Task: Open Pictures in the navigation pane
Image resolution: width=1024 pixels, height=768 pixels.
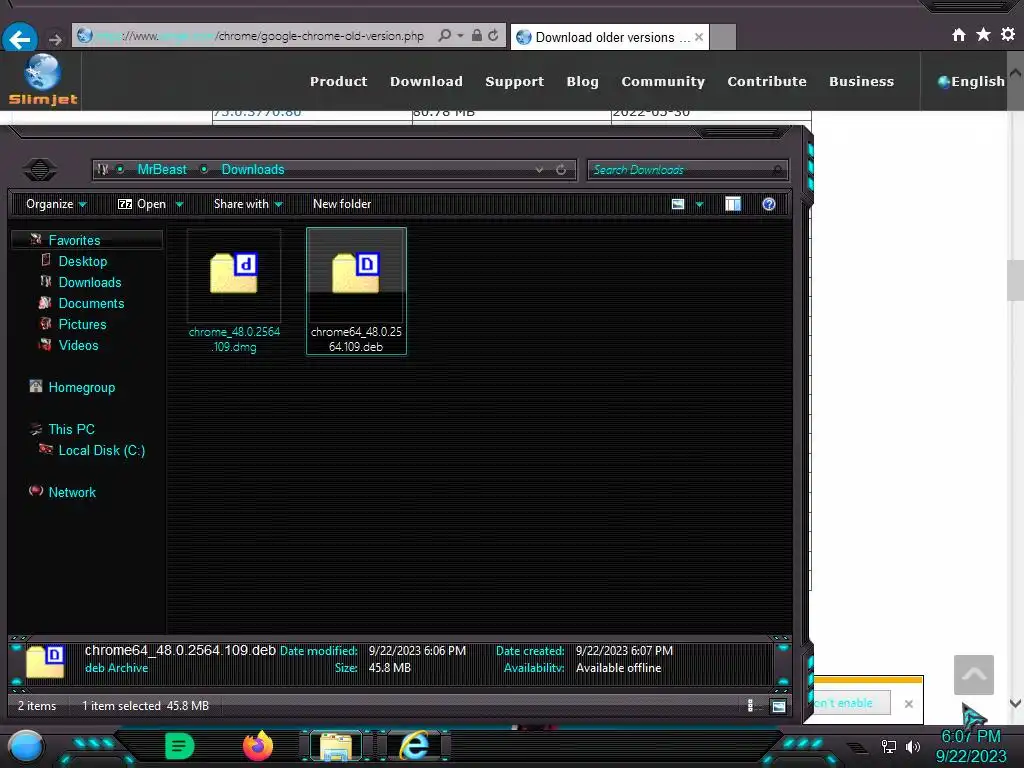Action: pos(82,324)
